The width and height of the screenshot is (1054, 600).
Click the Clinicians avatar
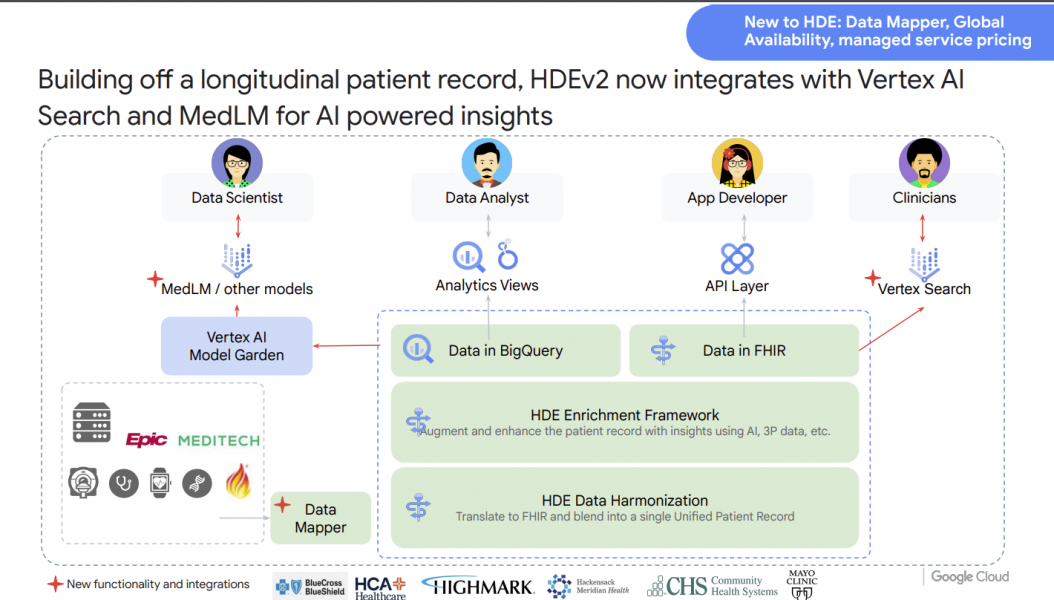pos(924,163)
